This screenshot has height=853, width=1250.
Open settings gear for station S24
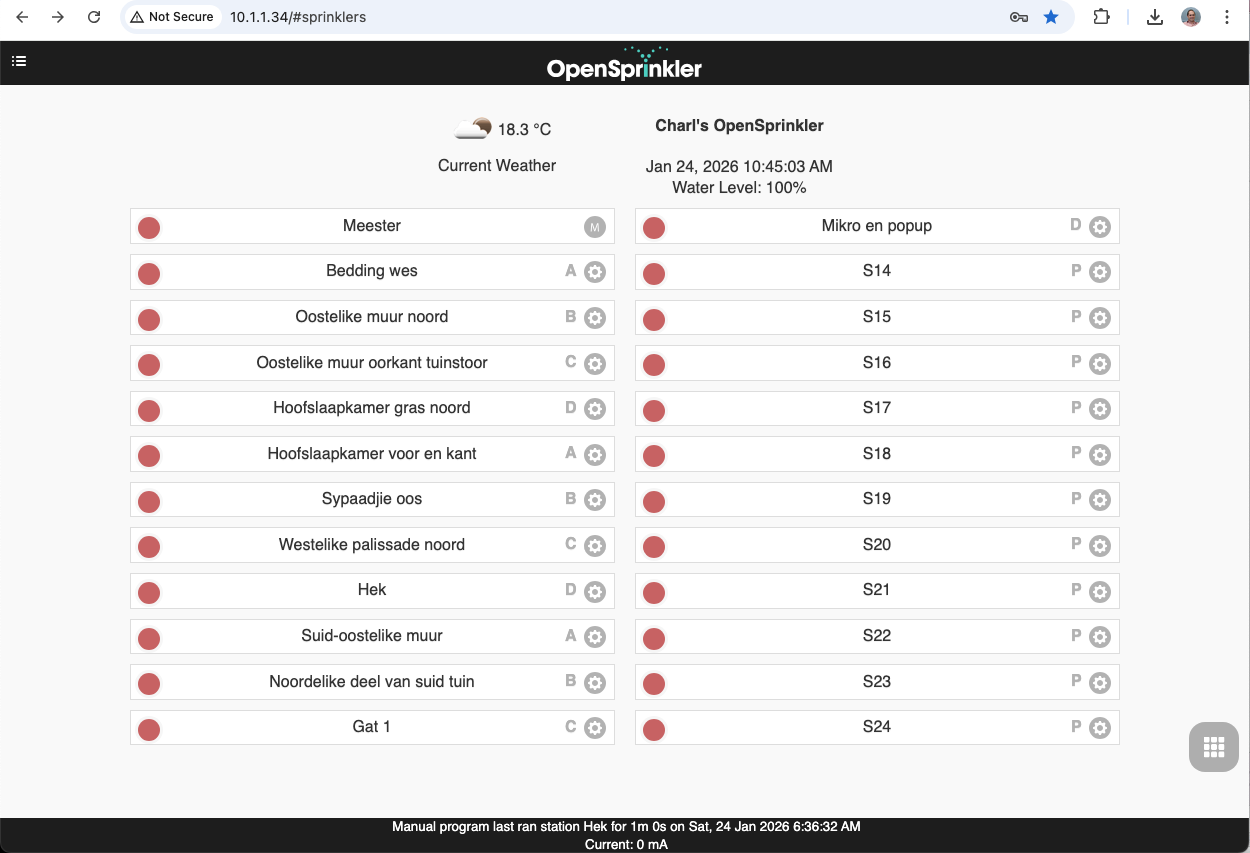click(1100, 728)
